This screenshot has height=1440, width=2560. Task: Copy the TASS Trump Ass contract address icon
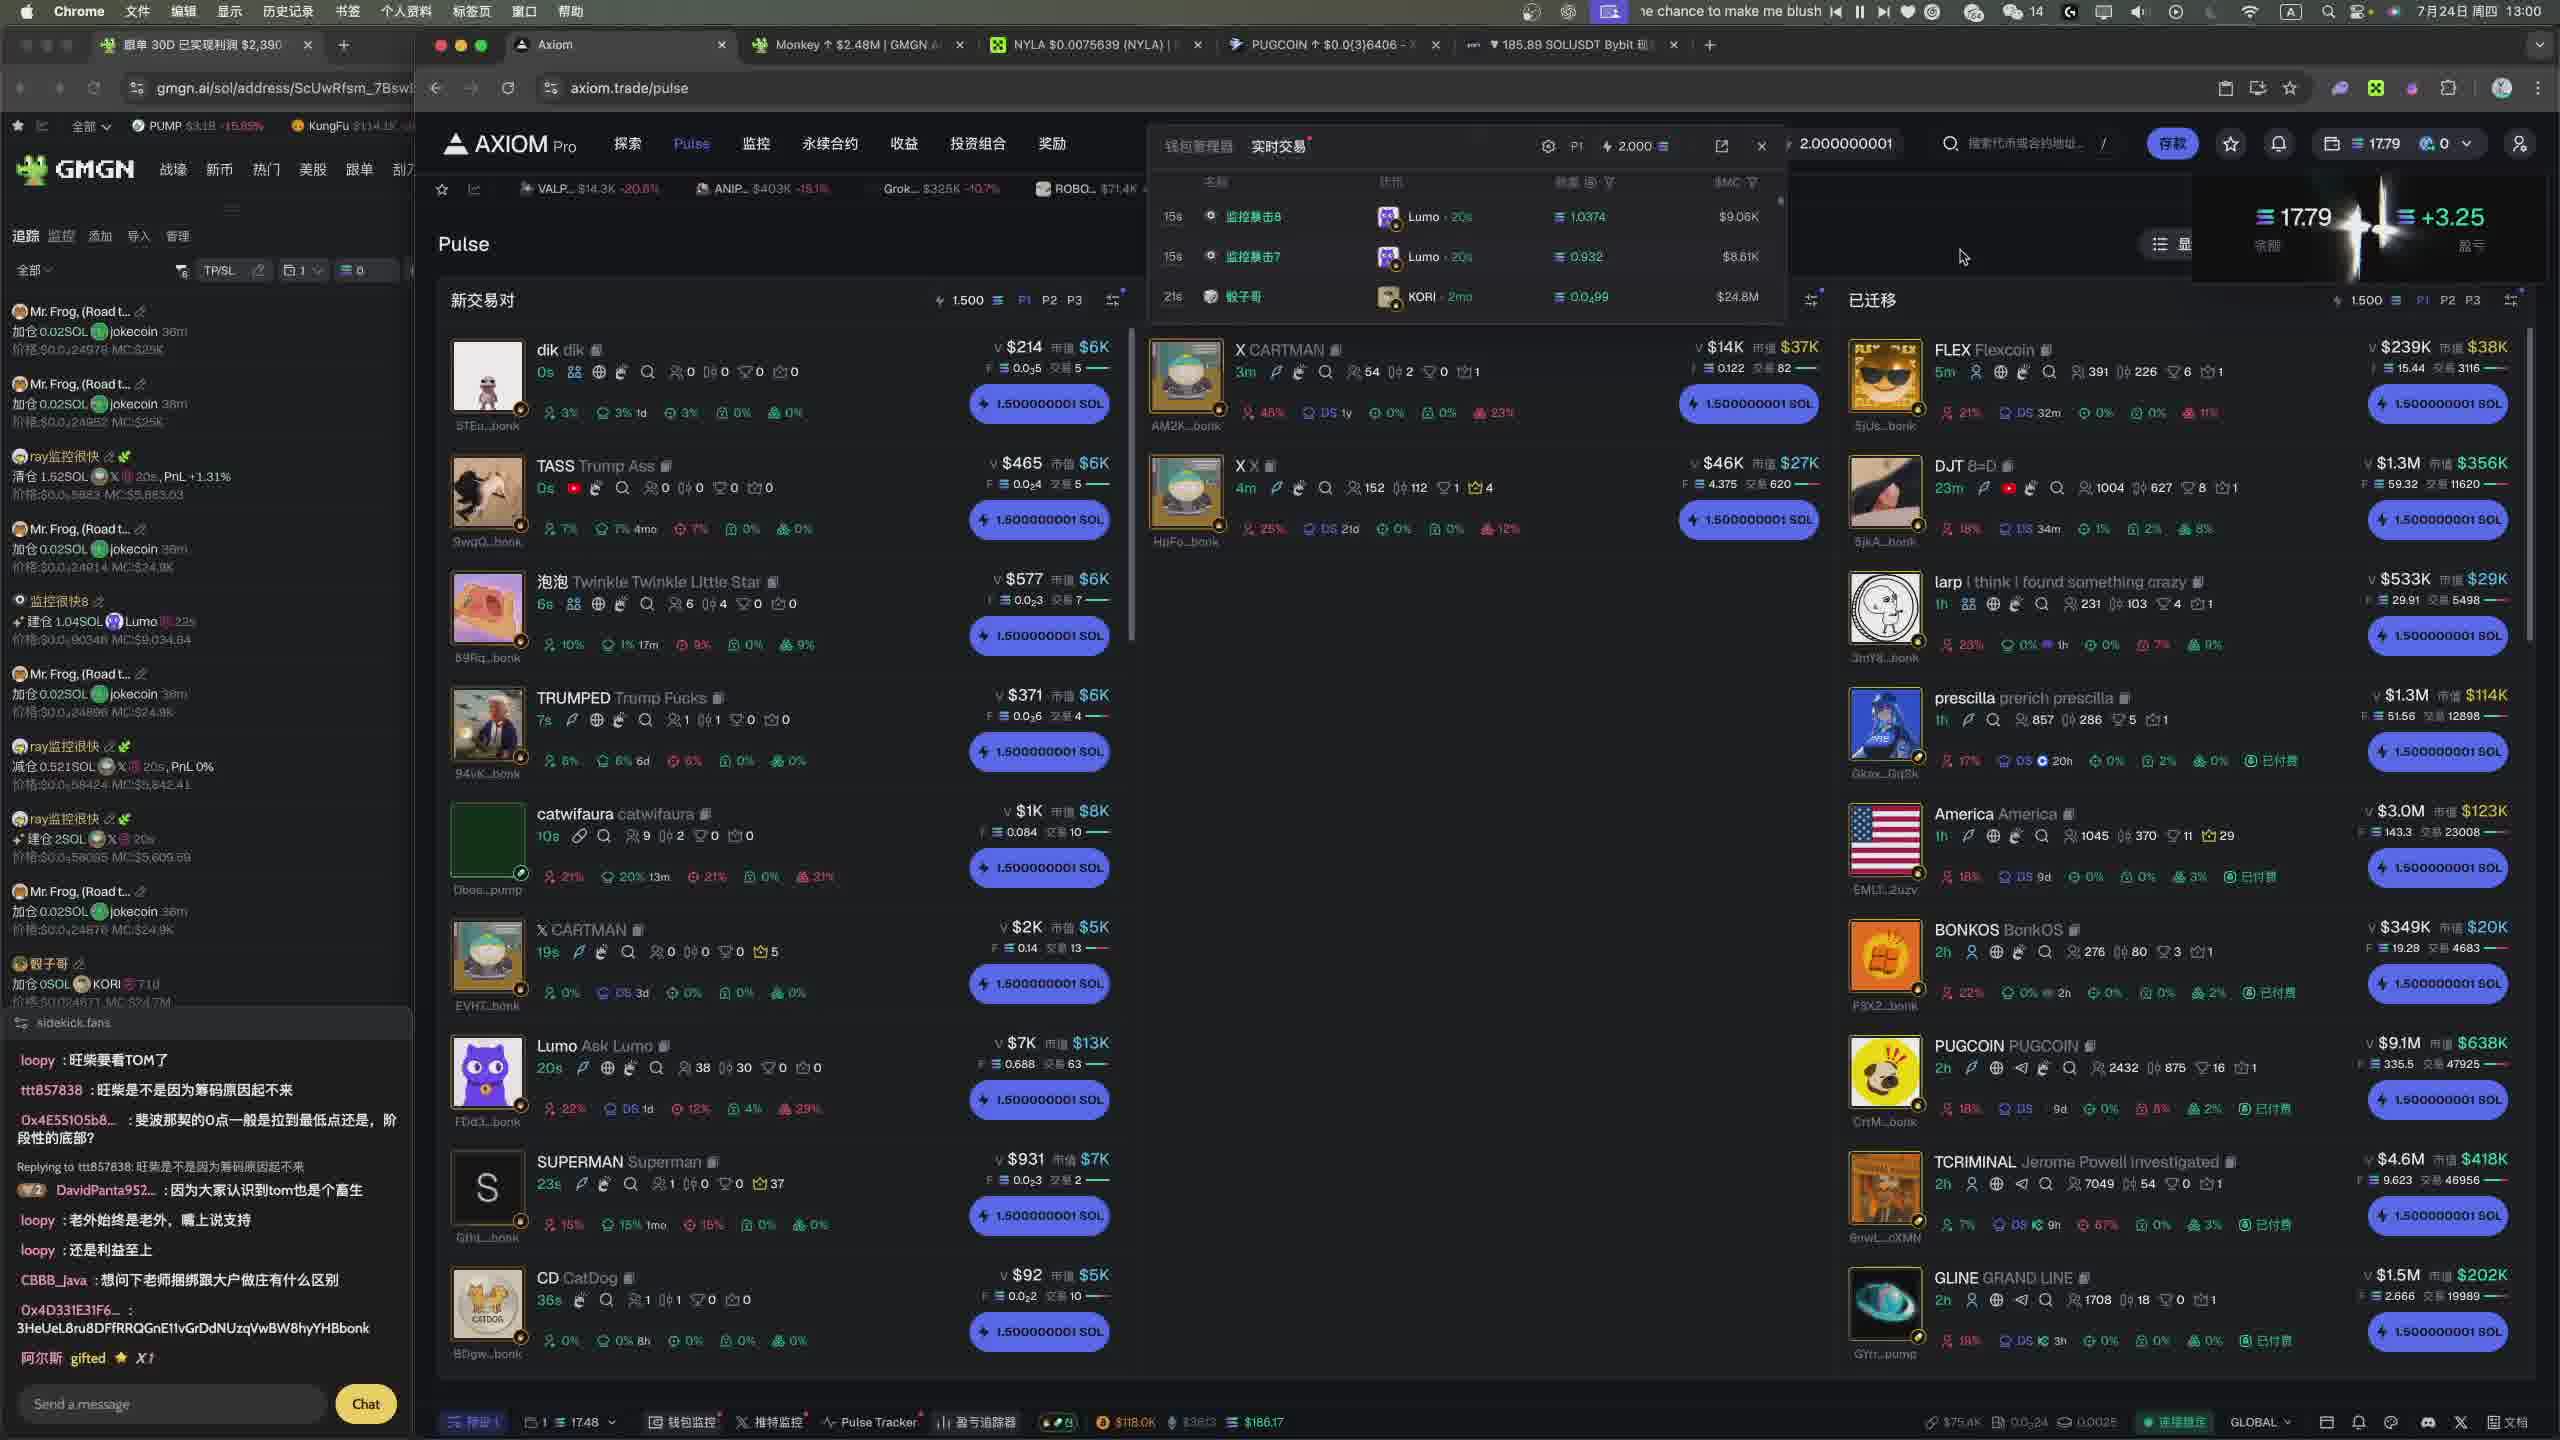(x=666, y=466)
